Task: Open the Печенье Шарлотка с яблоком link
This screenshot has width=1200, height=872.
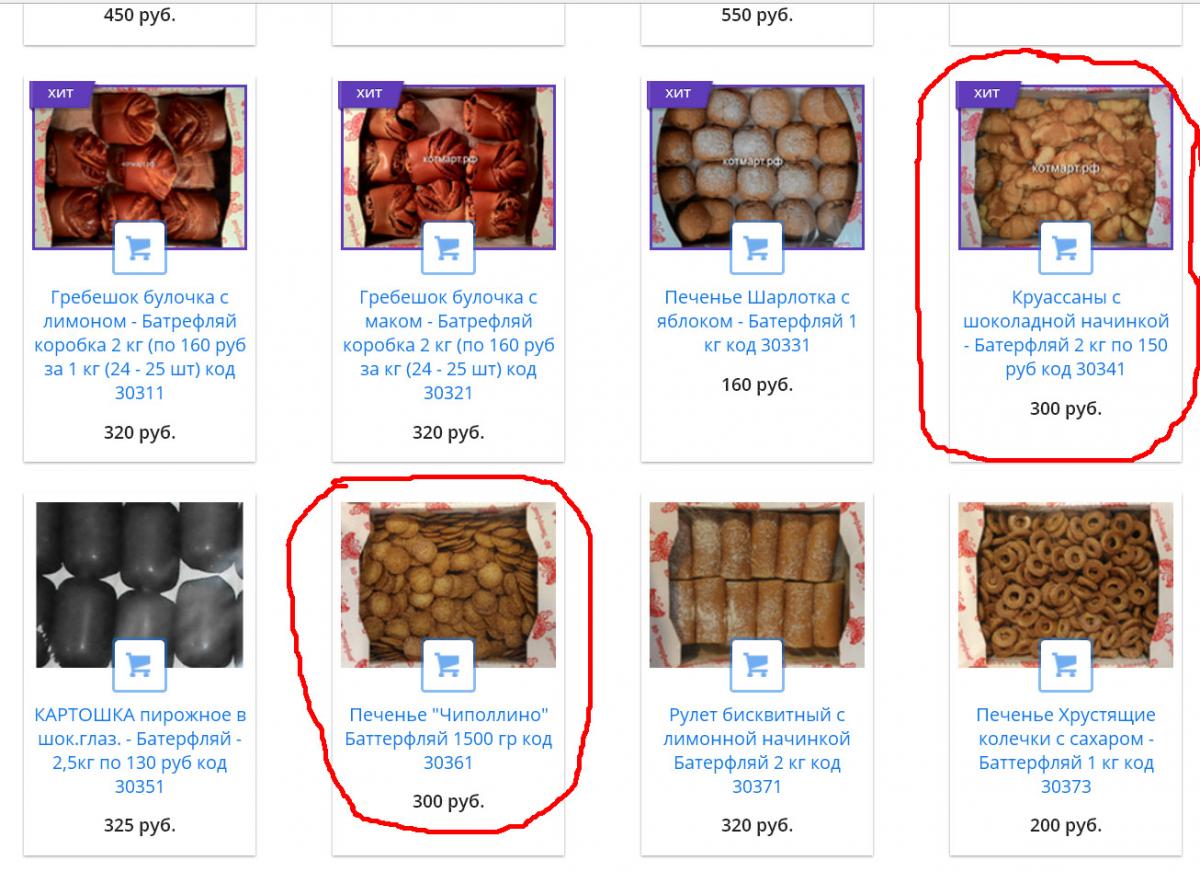Action: (x=757, y=321)
